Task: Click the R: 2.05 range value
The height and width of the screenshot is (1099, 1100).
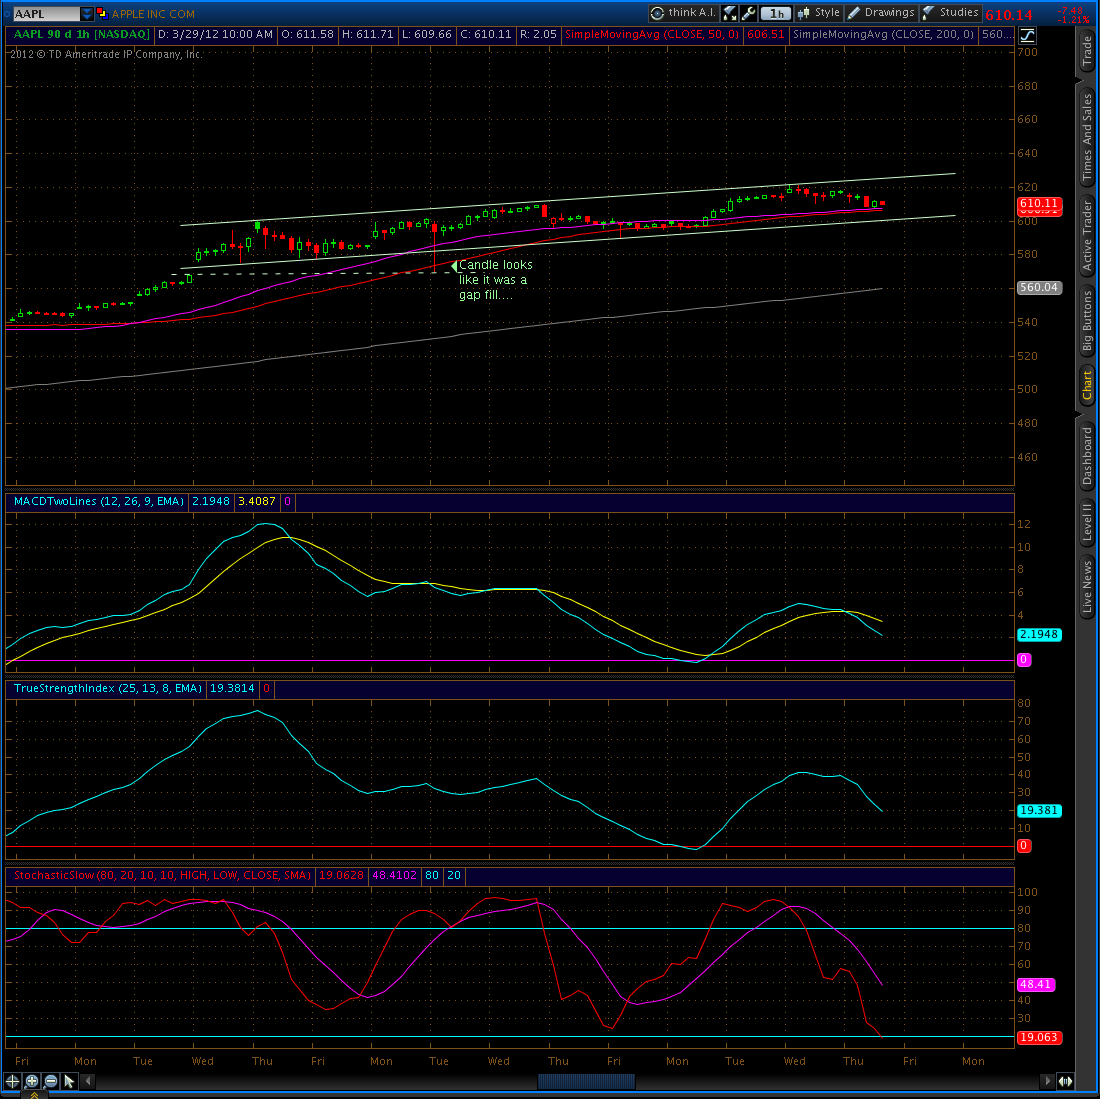Action: click(538, 34)
